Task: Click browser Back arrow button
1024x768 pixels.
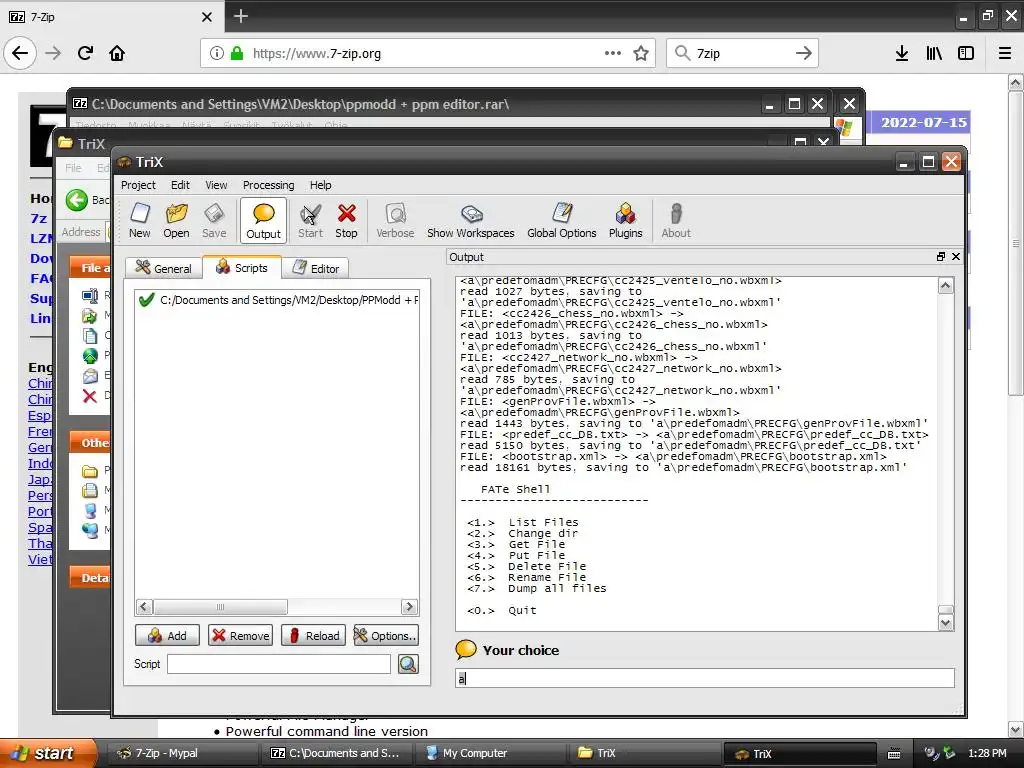Action: point(20,53)
